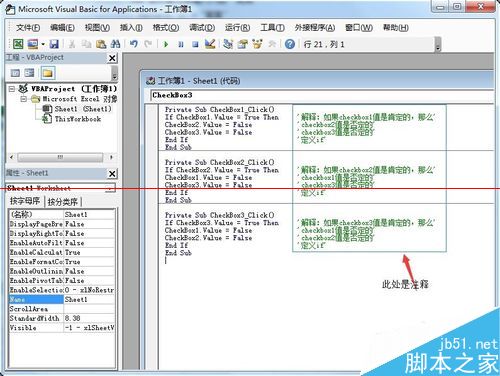Screen dimensions: 500x376
Task: Click the Break pause icon
Action: pos(181,44)
